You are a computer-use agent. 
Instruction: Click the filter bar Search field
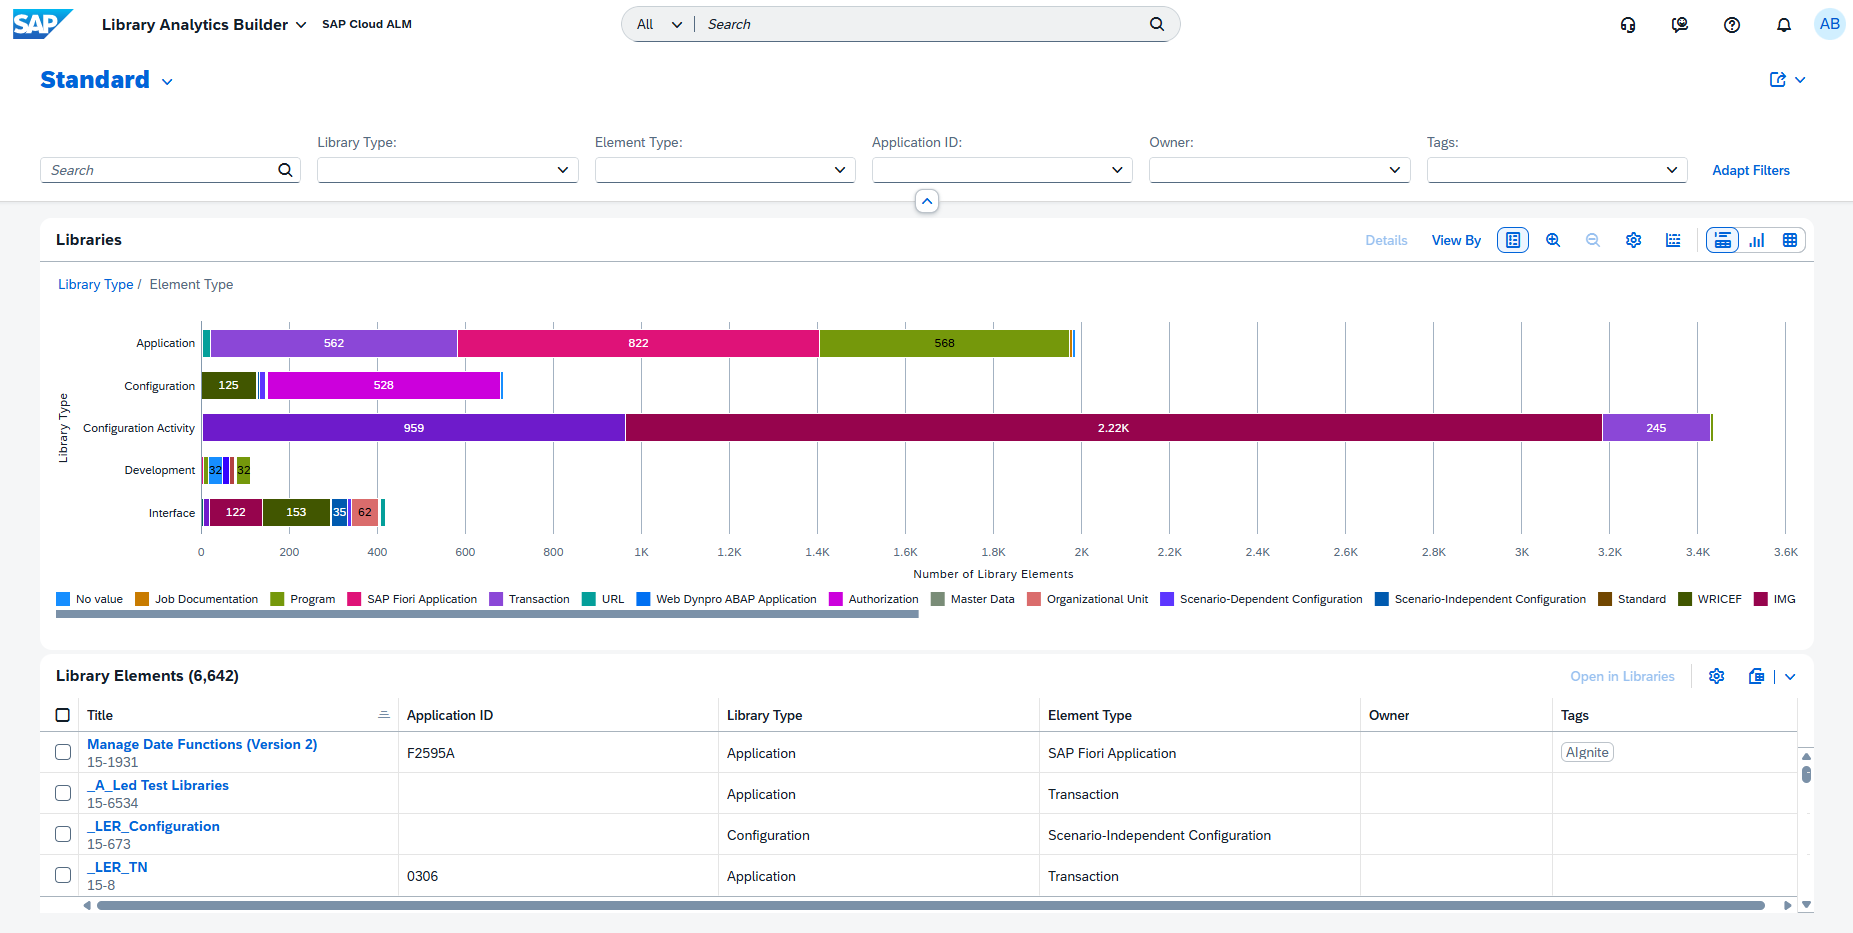tap(170, 170)
